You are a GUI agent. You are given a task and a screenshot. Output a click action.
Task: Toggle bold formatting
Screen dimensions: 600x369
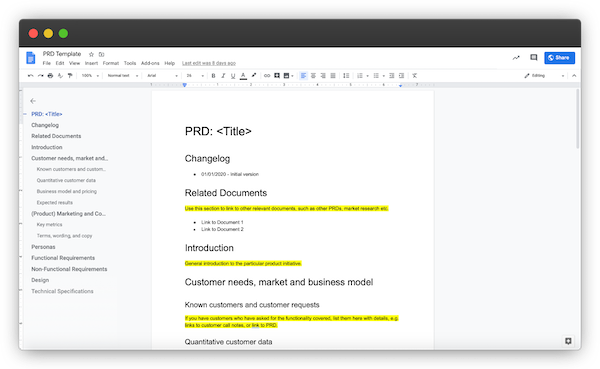pyautogui.click(x=213, y=76)
